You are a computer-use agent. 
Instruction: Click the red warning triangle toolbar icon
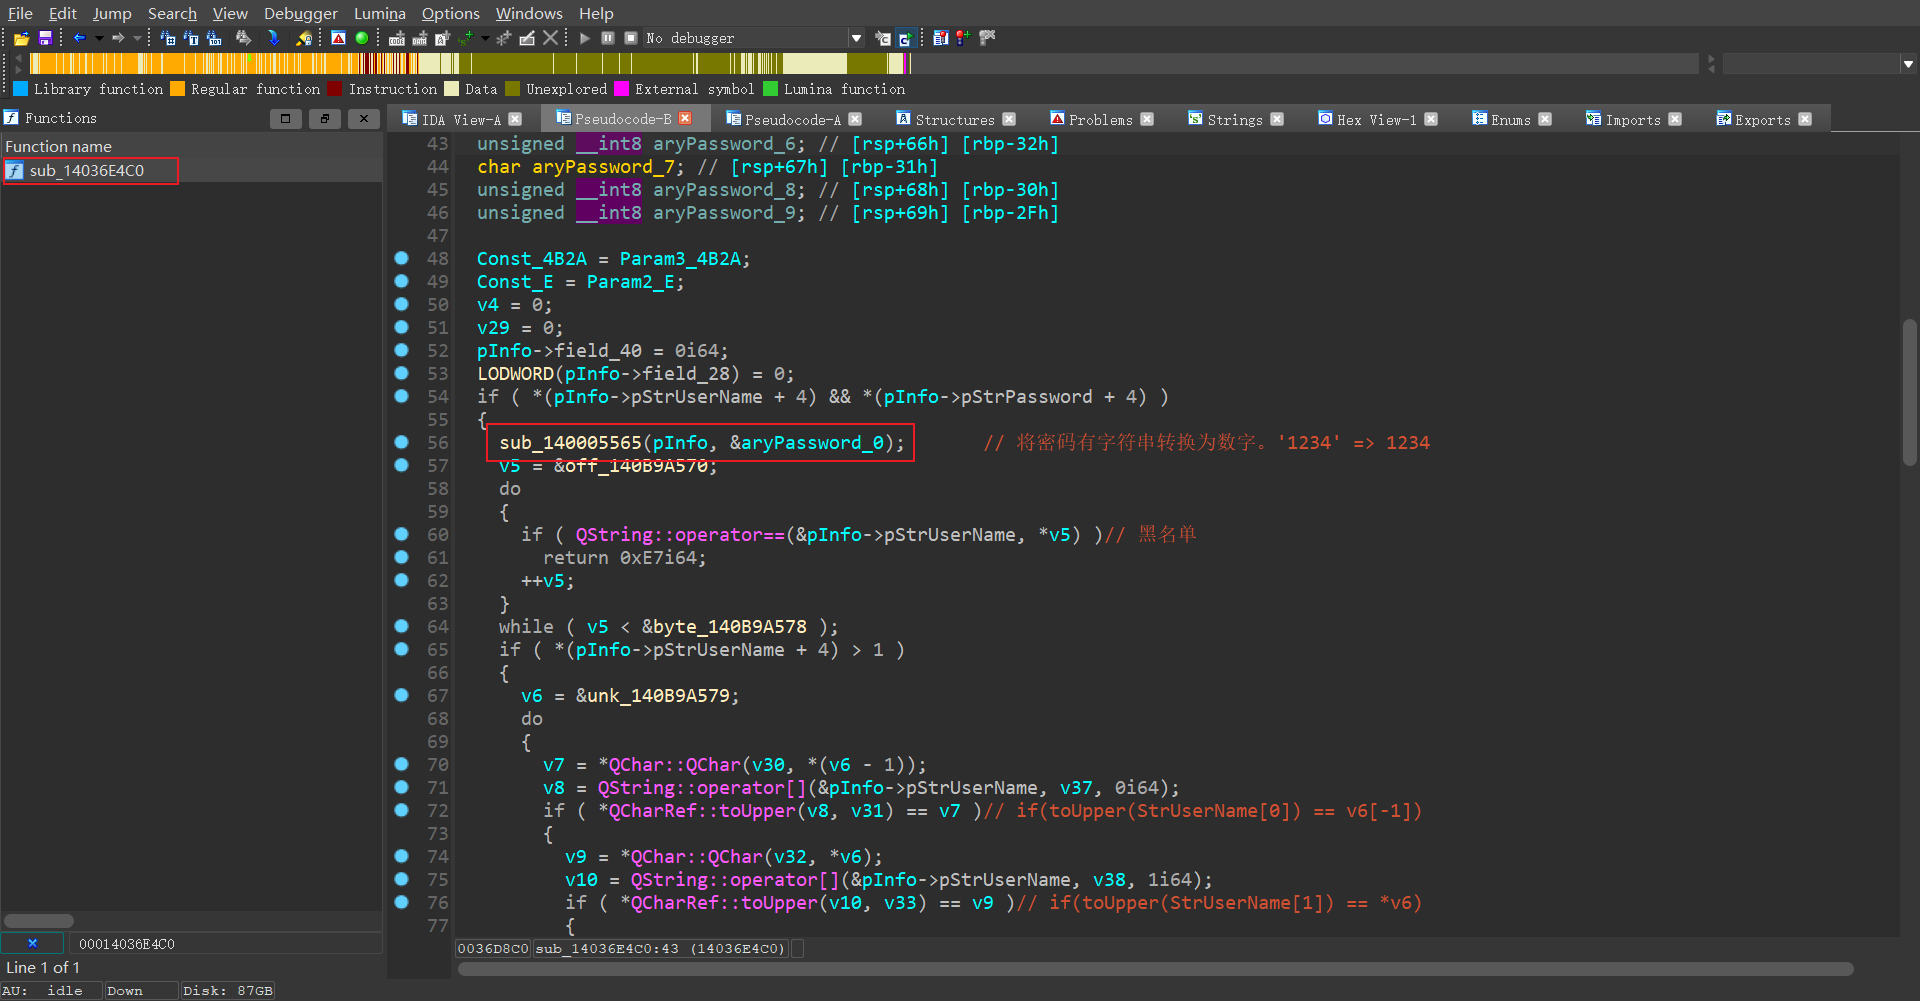click(x=338, y=38)
